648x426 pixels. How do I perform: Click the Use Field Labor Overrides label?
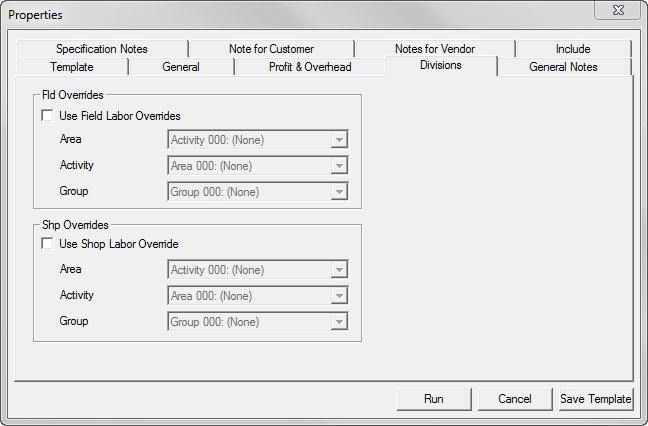(120, 116)
